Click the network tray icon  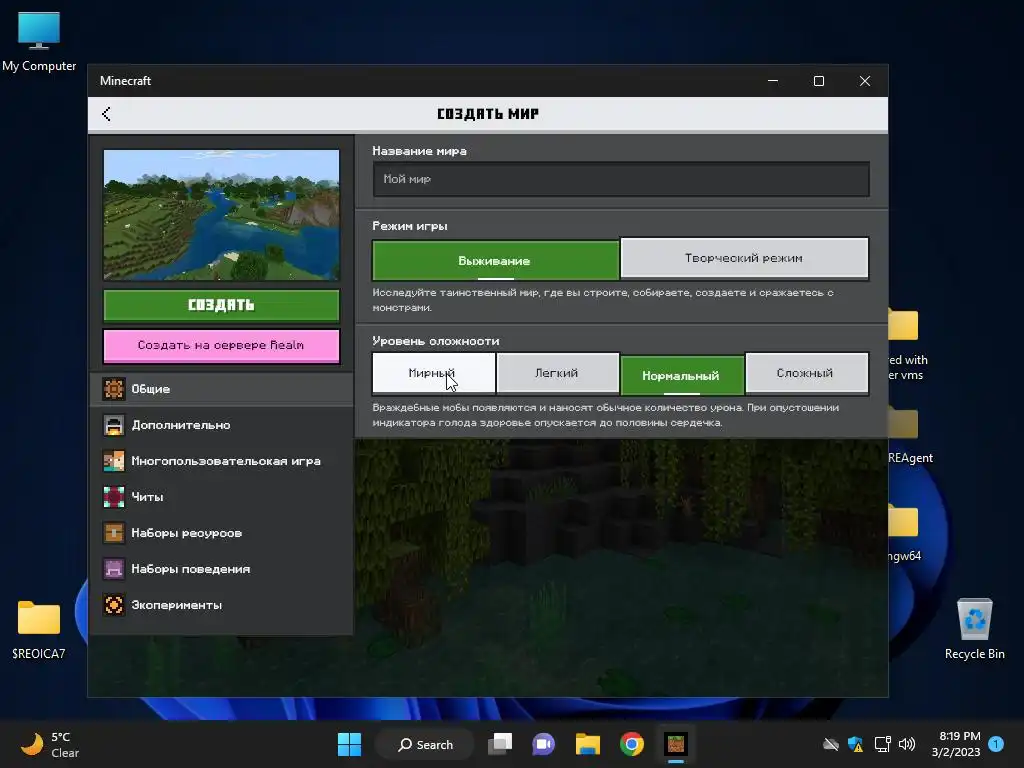click(882, 744)
